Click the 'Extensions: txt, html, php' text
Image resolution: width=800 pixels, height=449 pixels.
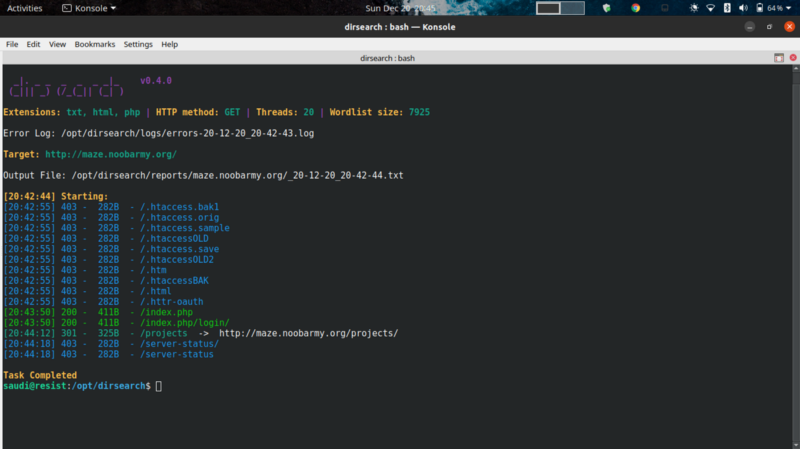coord(71,112)
